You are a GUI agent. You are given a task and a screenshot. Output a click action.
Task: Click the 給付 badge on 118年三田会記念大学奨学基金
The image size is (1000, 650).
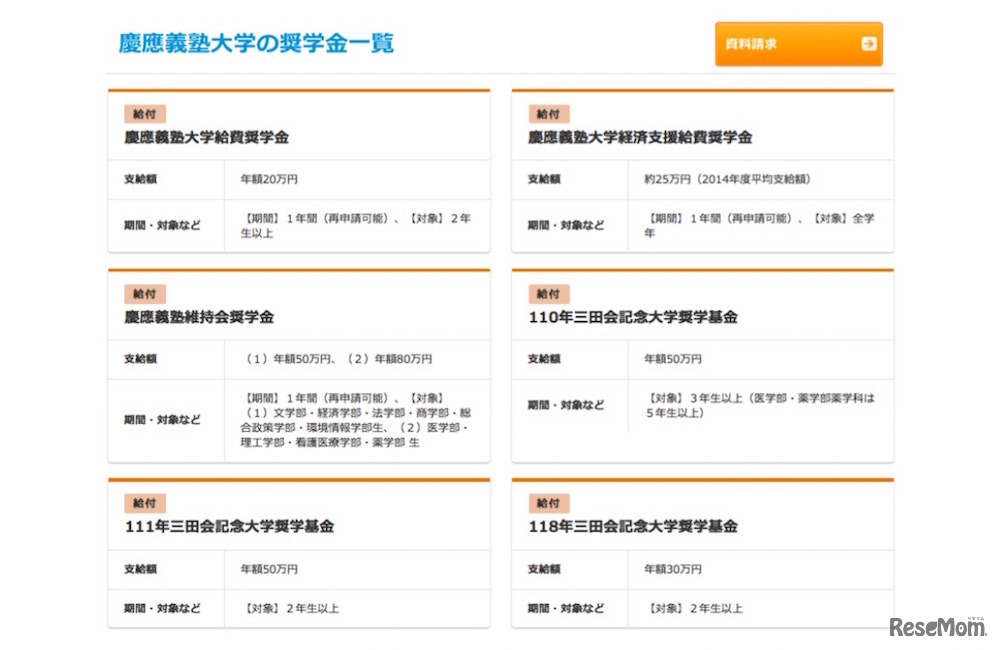[x=548, y=503]
